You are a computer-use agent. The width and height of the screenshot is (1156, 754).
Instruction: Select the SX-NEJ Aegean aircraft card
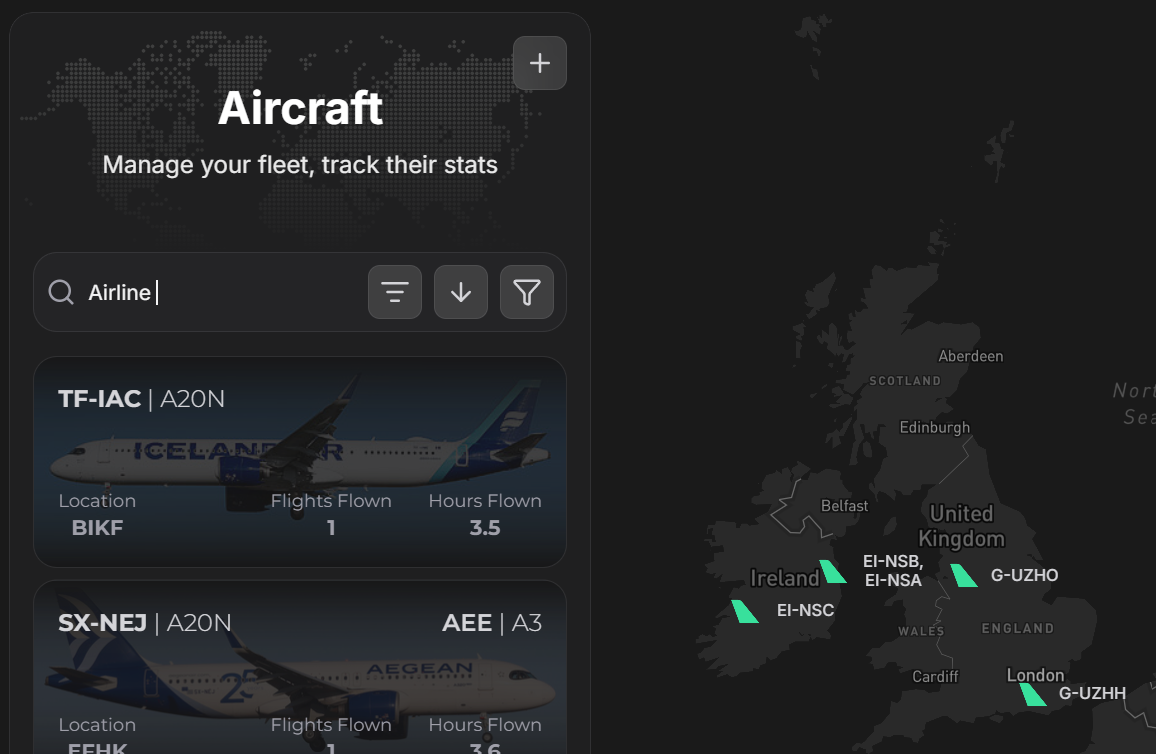300,667
